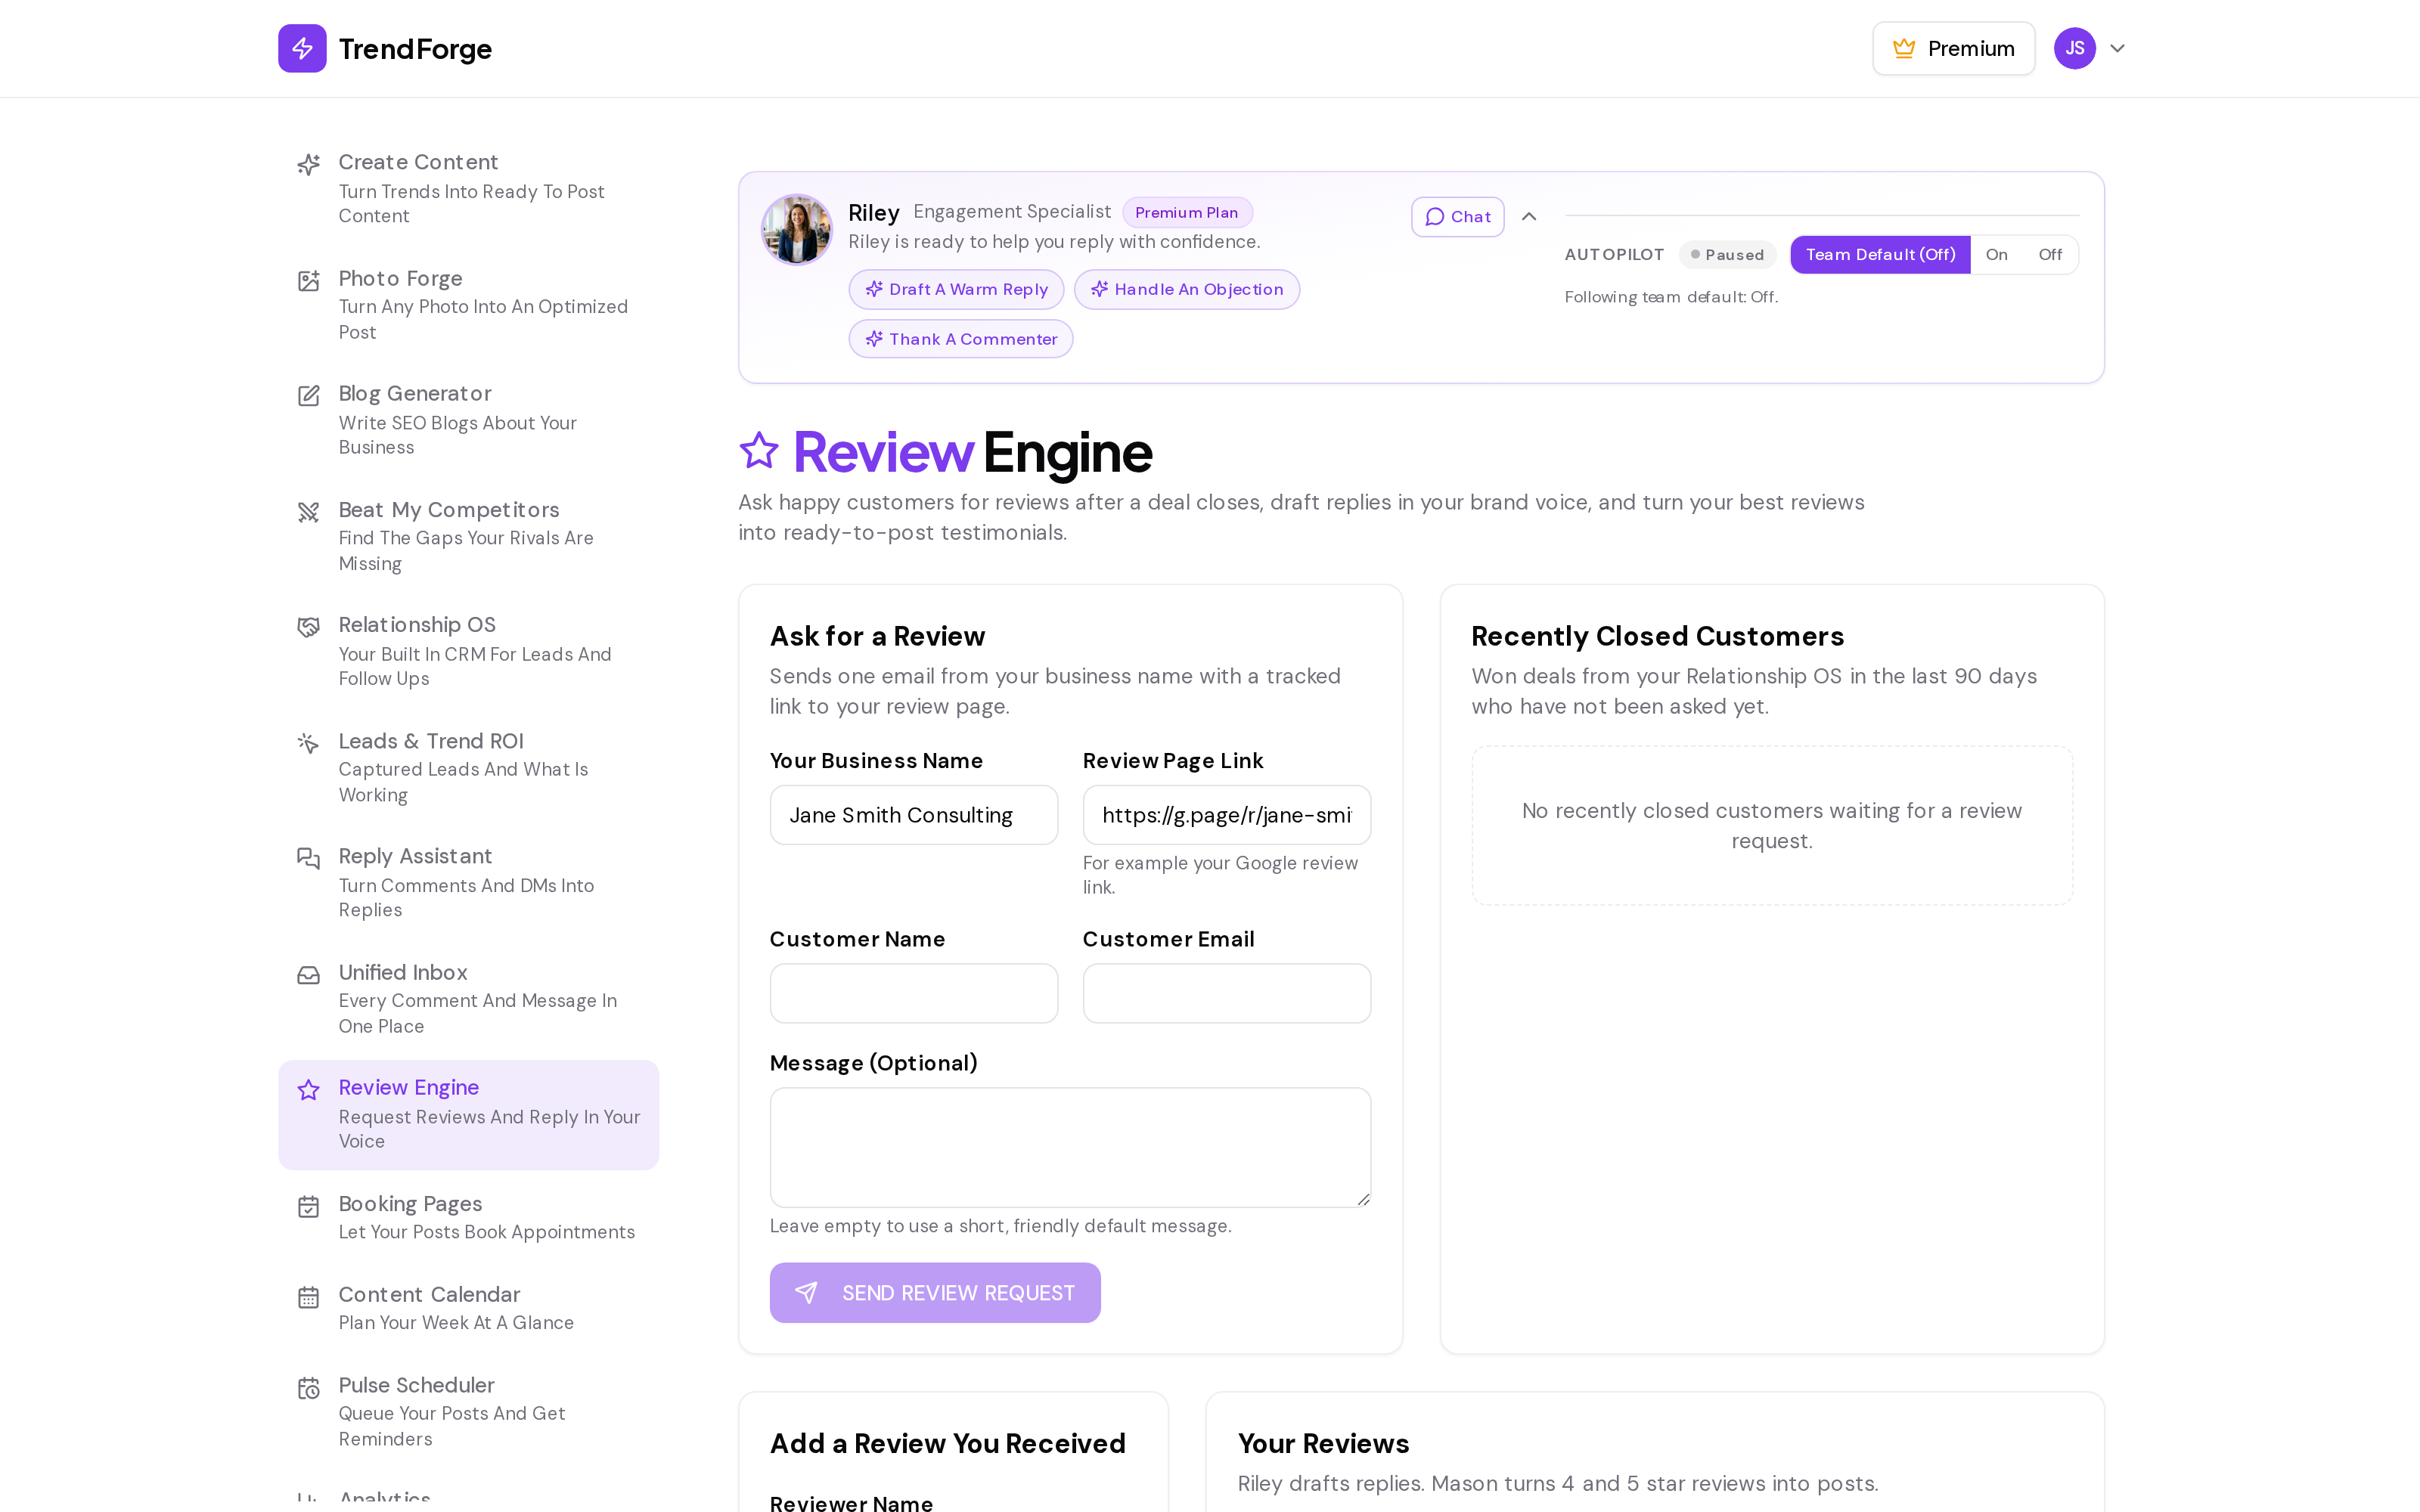Image resolution: width=2420 pixels, height=1512 pixels.
Task: Click the sparkle icon on Thank A Commenter
Action: coord(874,339)
